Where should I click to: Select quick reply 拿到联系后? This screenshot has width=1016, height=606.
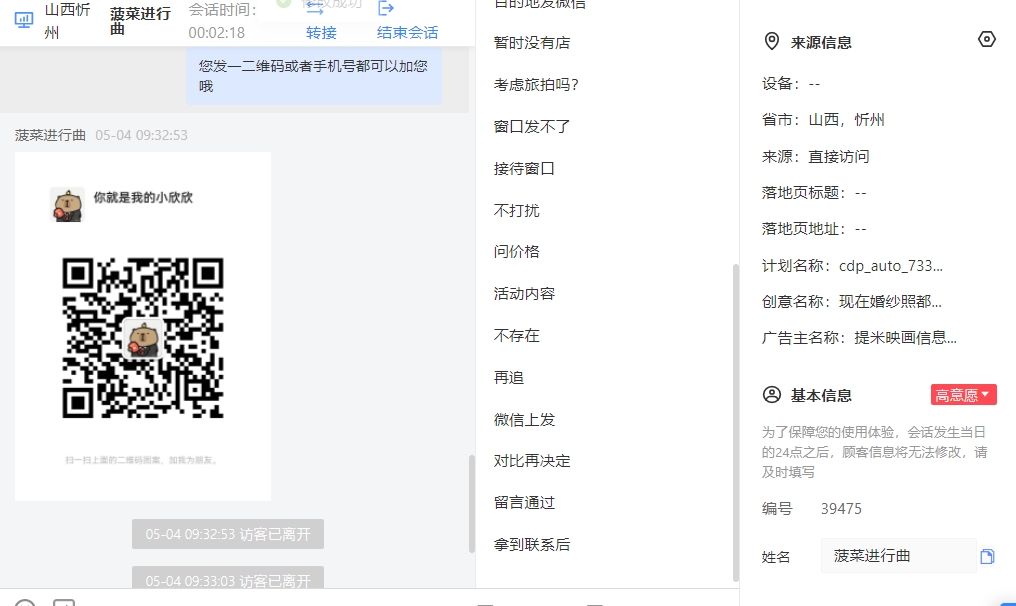click(532, 544)
